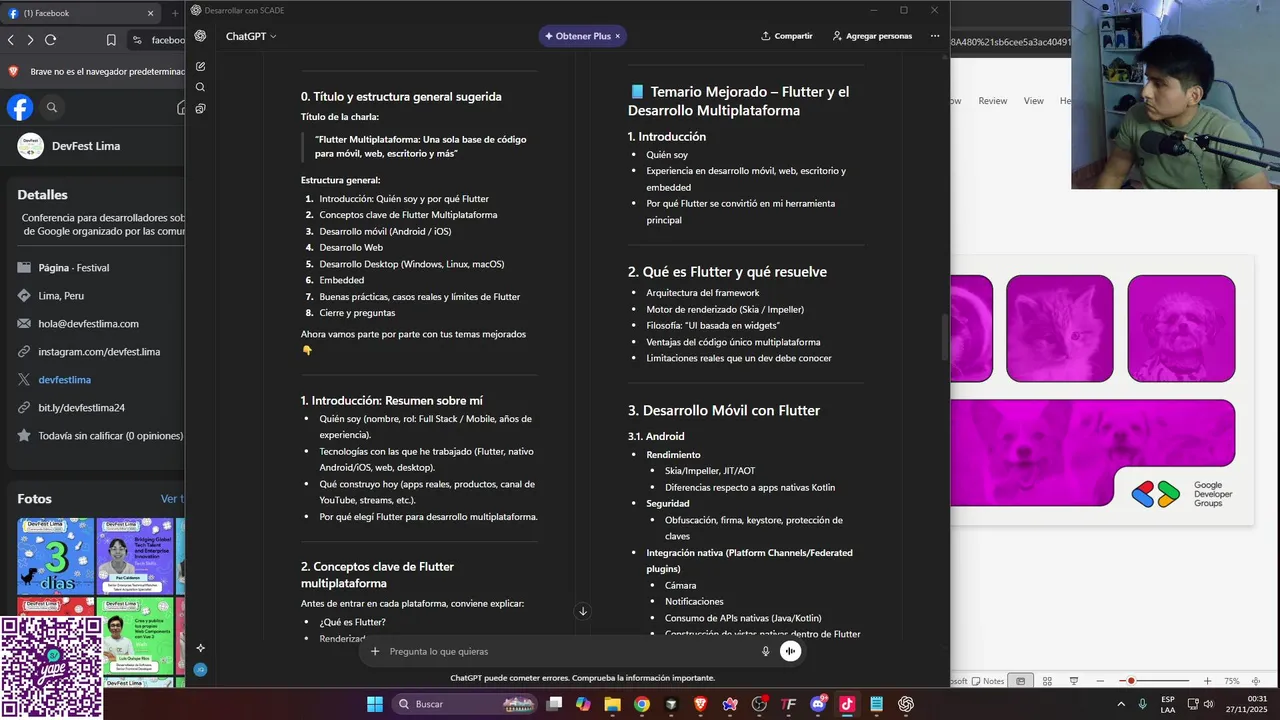Open the three-dots more options menu in ChatGPT
This screenshot has width=1280, height=720.
pos(935,36)
